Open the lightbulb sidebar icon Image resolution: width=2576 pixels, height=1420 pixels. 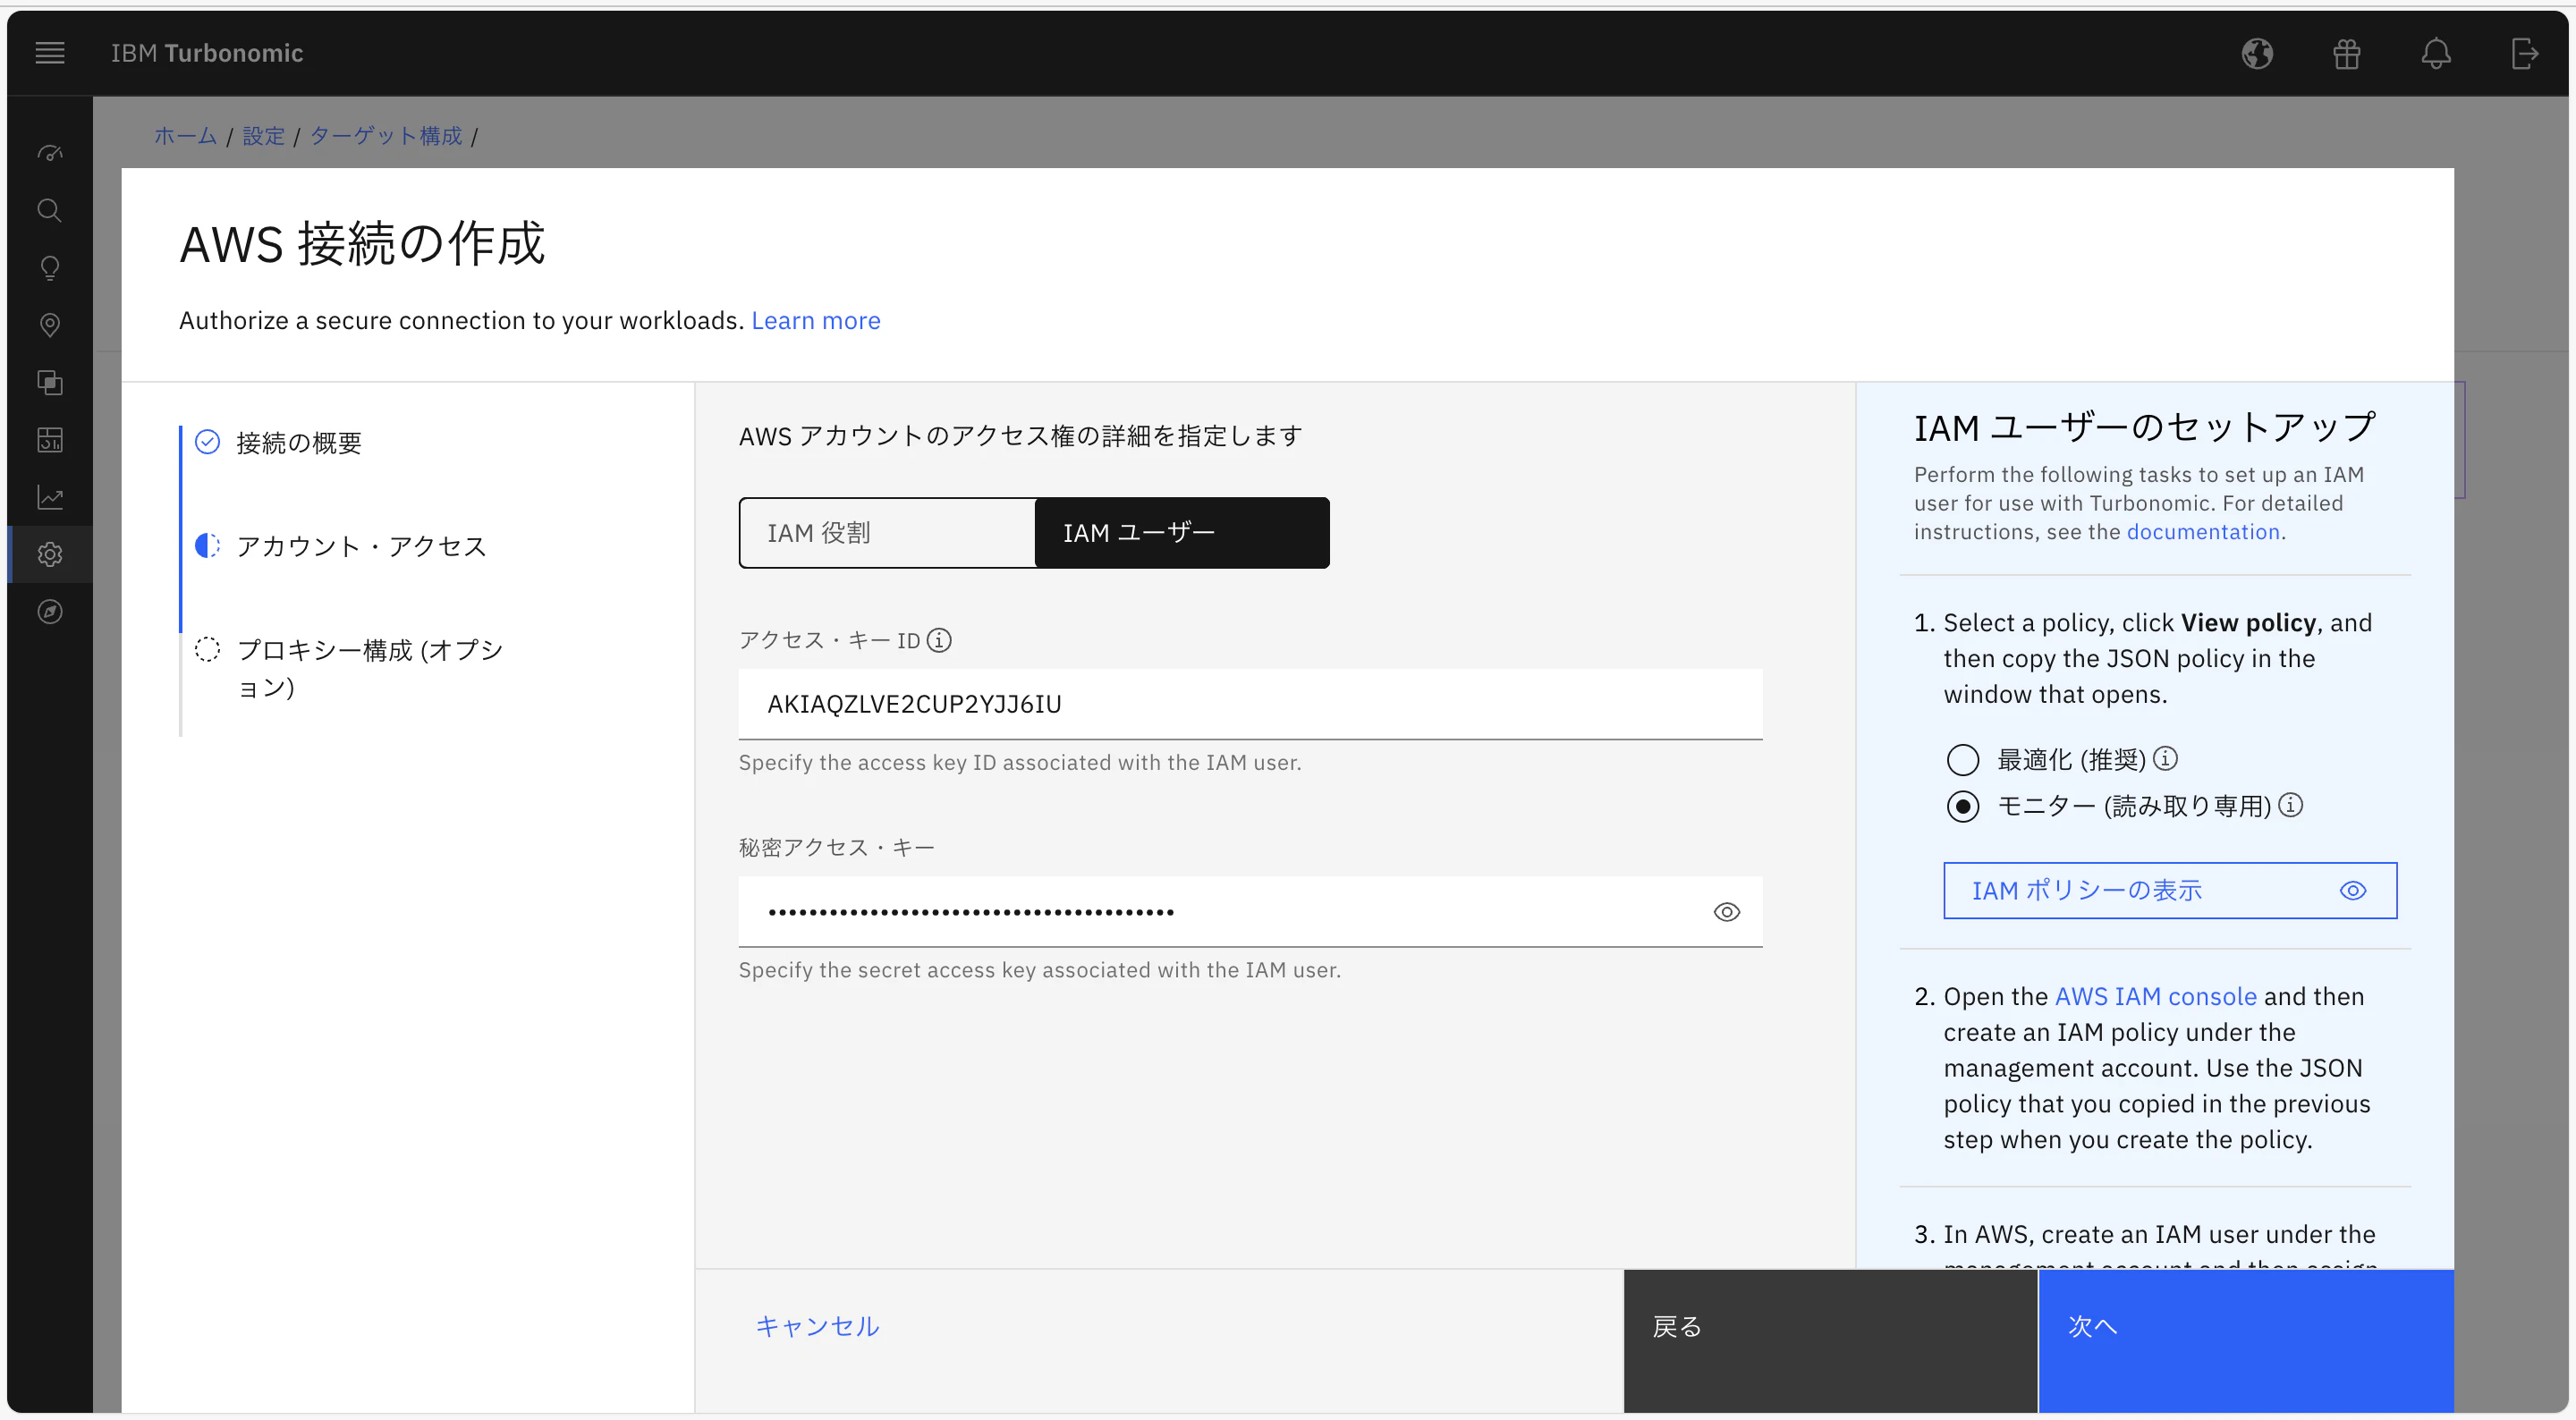(50, 268)
